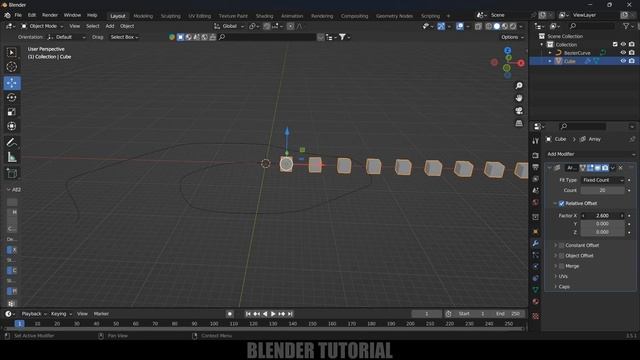Open the Object Data green triangle tab

(x=536, y=290)
